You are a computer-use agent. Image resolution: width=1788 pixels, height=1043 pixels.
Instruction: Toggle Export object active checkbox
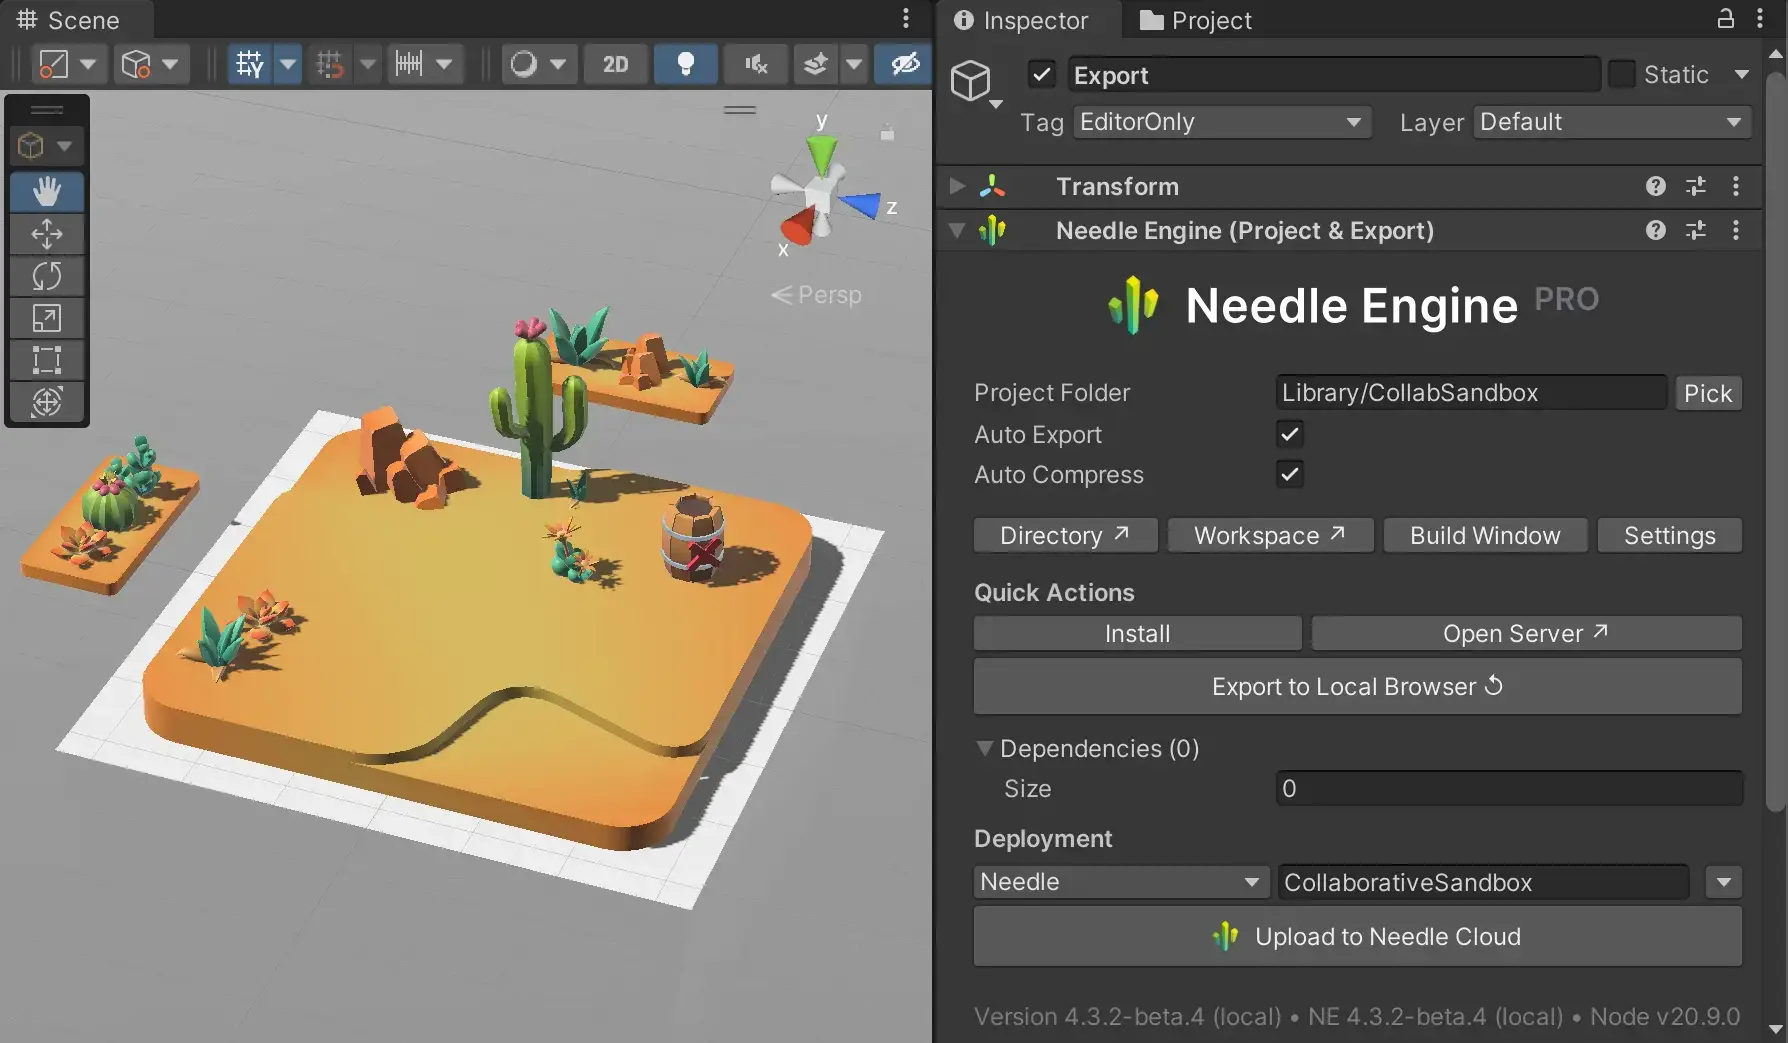(1042, 74)
